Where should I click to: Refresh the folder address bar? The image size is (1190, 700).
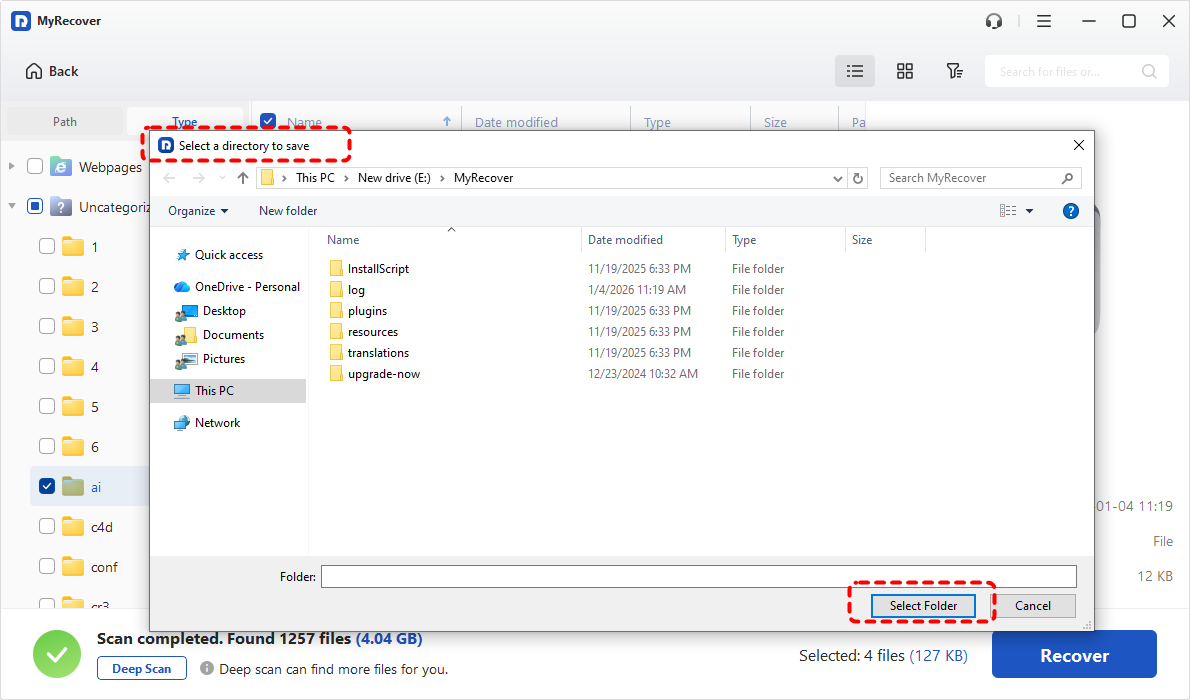click(x=857, y=178)
